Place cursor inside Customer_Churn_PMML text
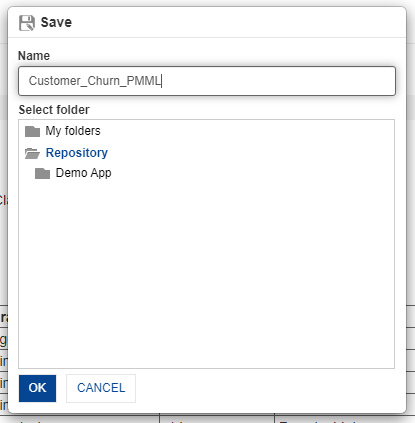 coord(94,81)
